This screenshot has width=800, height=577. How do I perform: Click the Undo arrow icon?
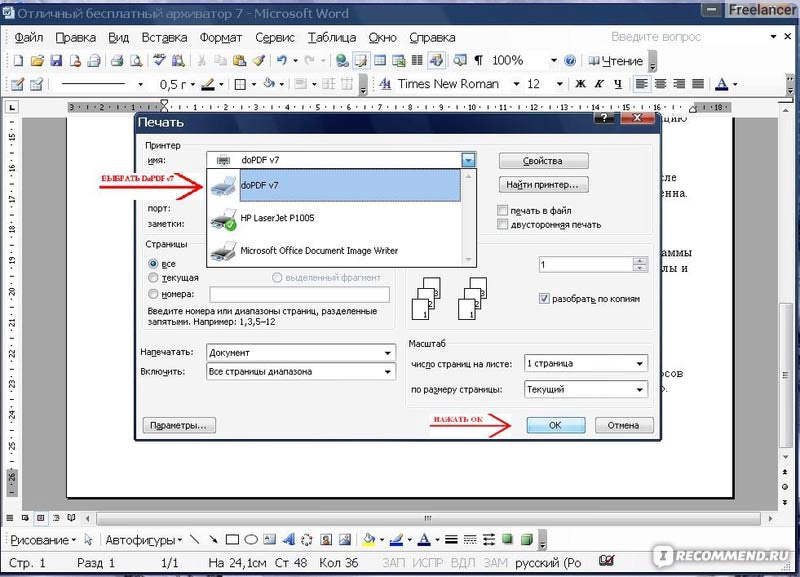point(282,61)
